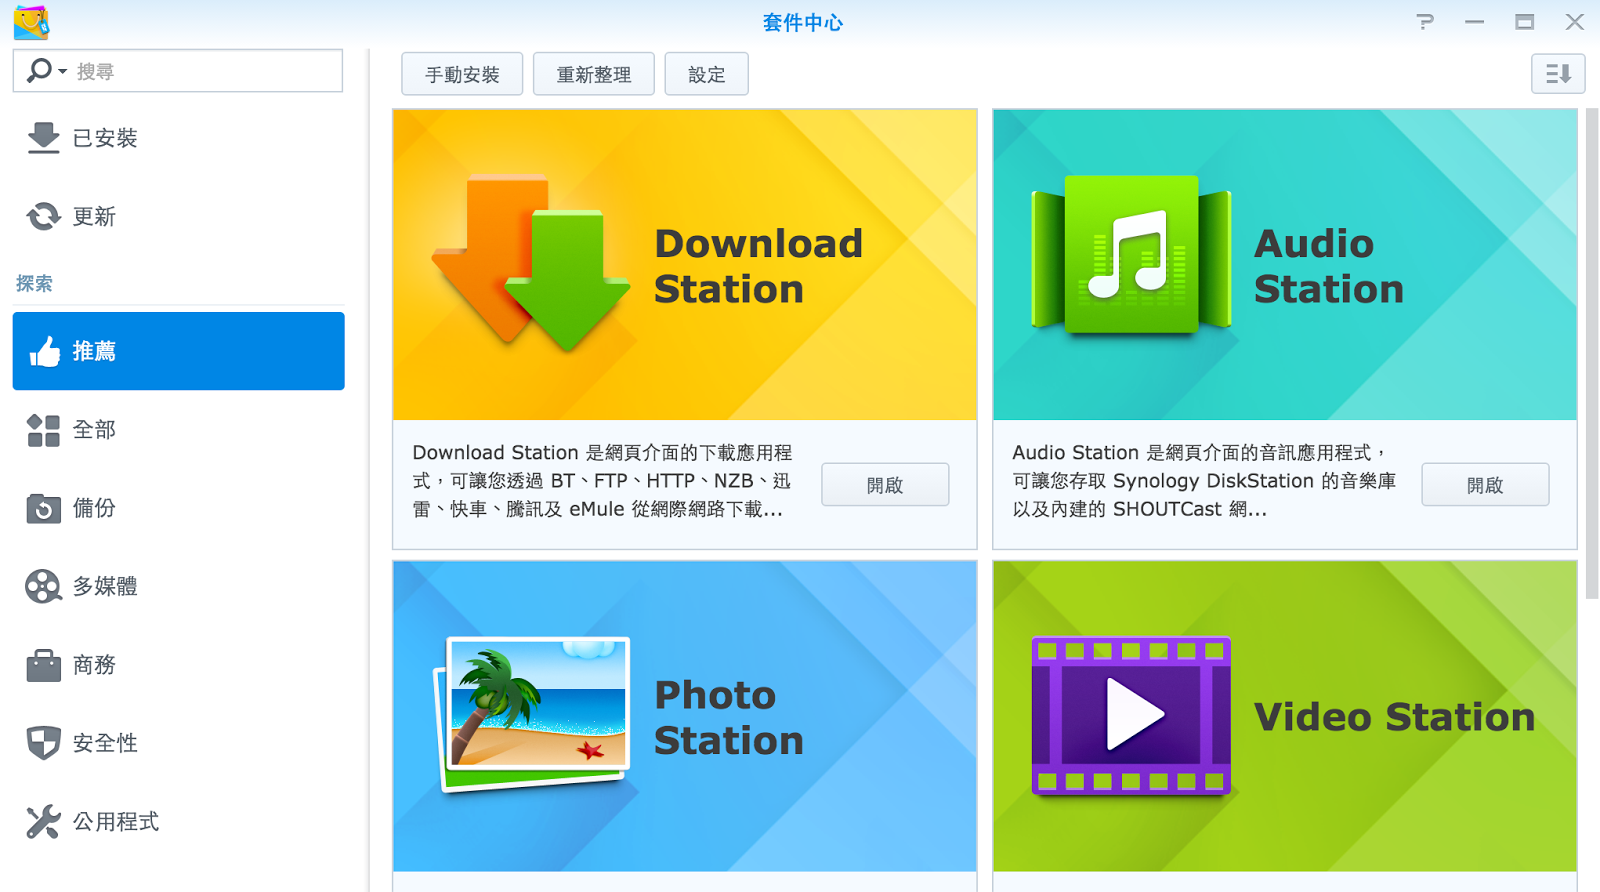The width and height of the screenshot is (1600, 892).
Task: Open the Audio Station banner
Action: (1285, 265)
